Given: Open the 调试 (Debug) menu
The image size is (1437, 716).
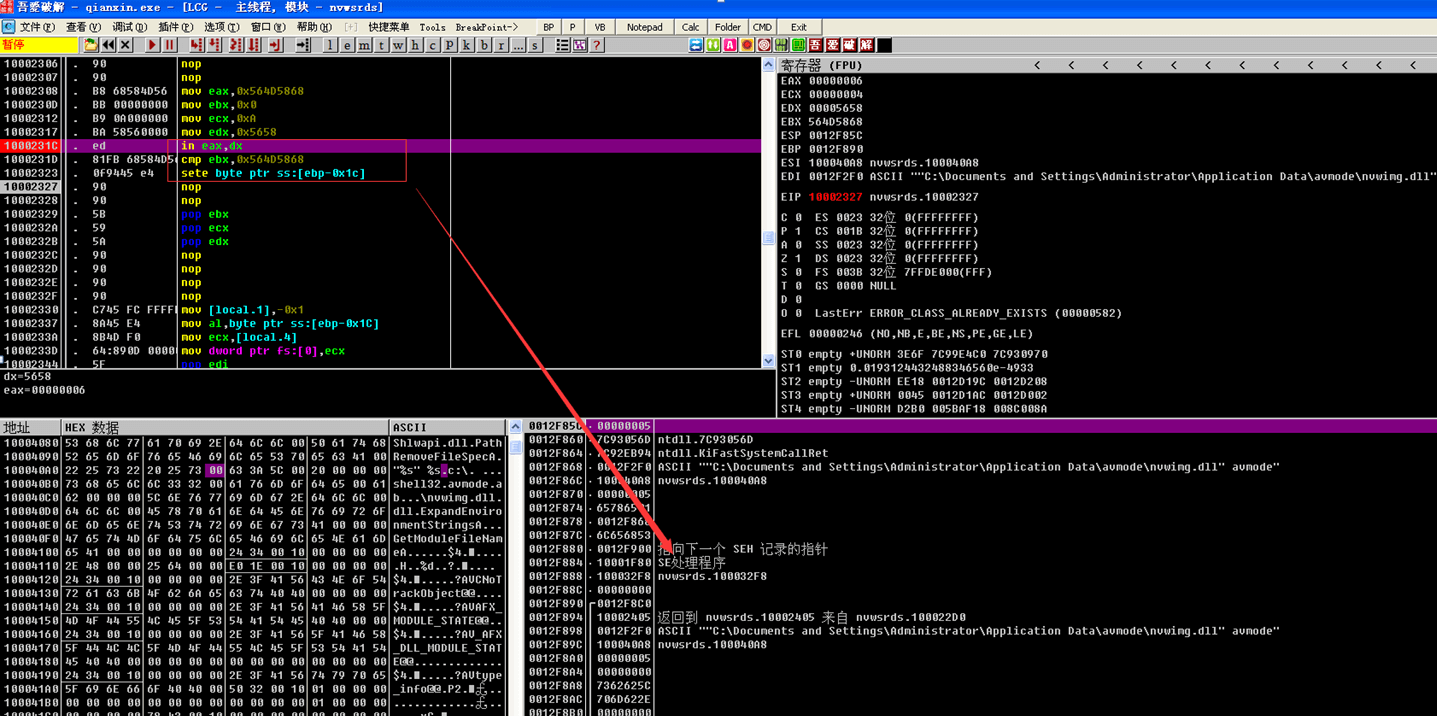Looking at the screenshot, I should tap(129, 27).
